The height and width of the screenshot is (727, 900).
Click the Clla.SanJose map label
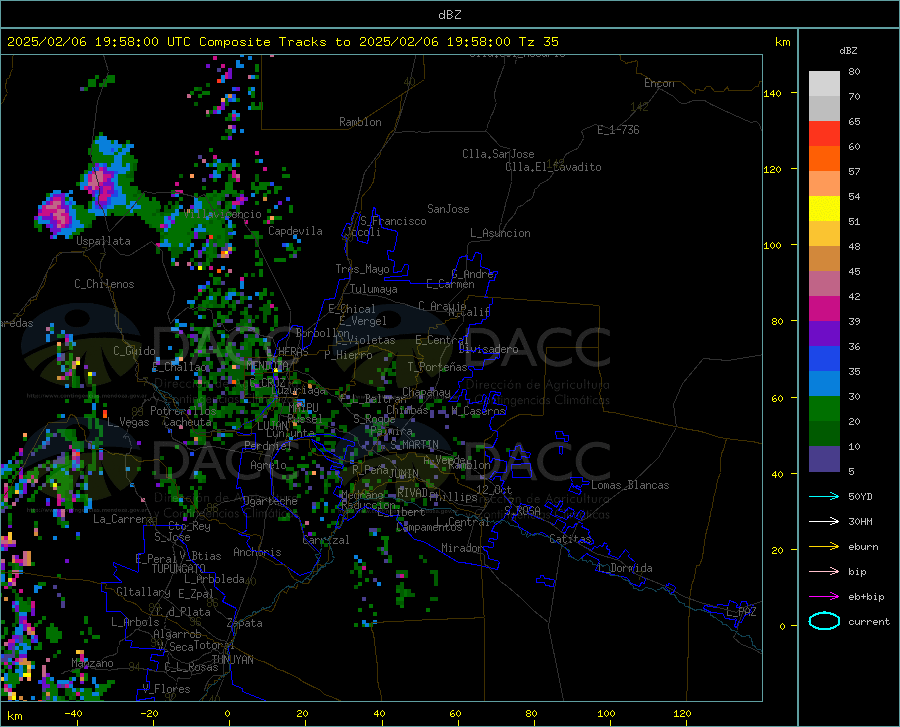498,154
